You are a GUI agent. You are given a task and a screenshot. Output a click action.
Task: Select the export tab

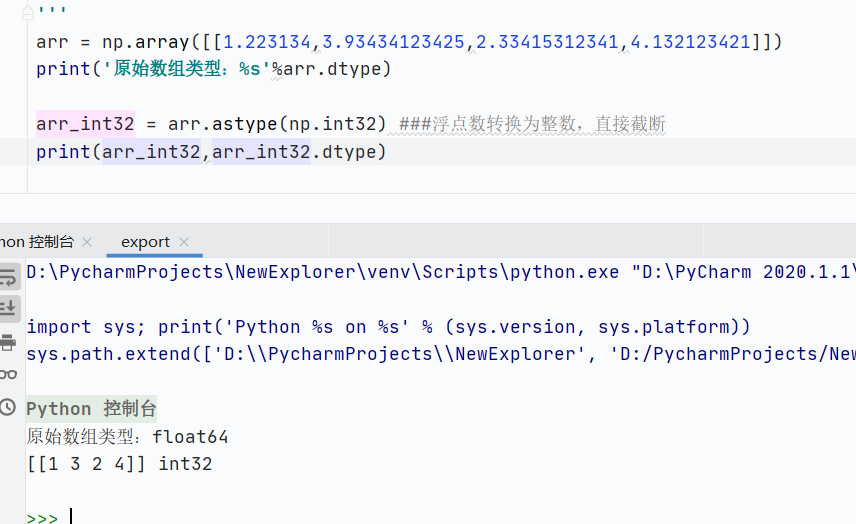pos(145,242)
